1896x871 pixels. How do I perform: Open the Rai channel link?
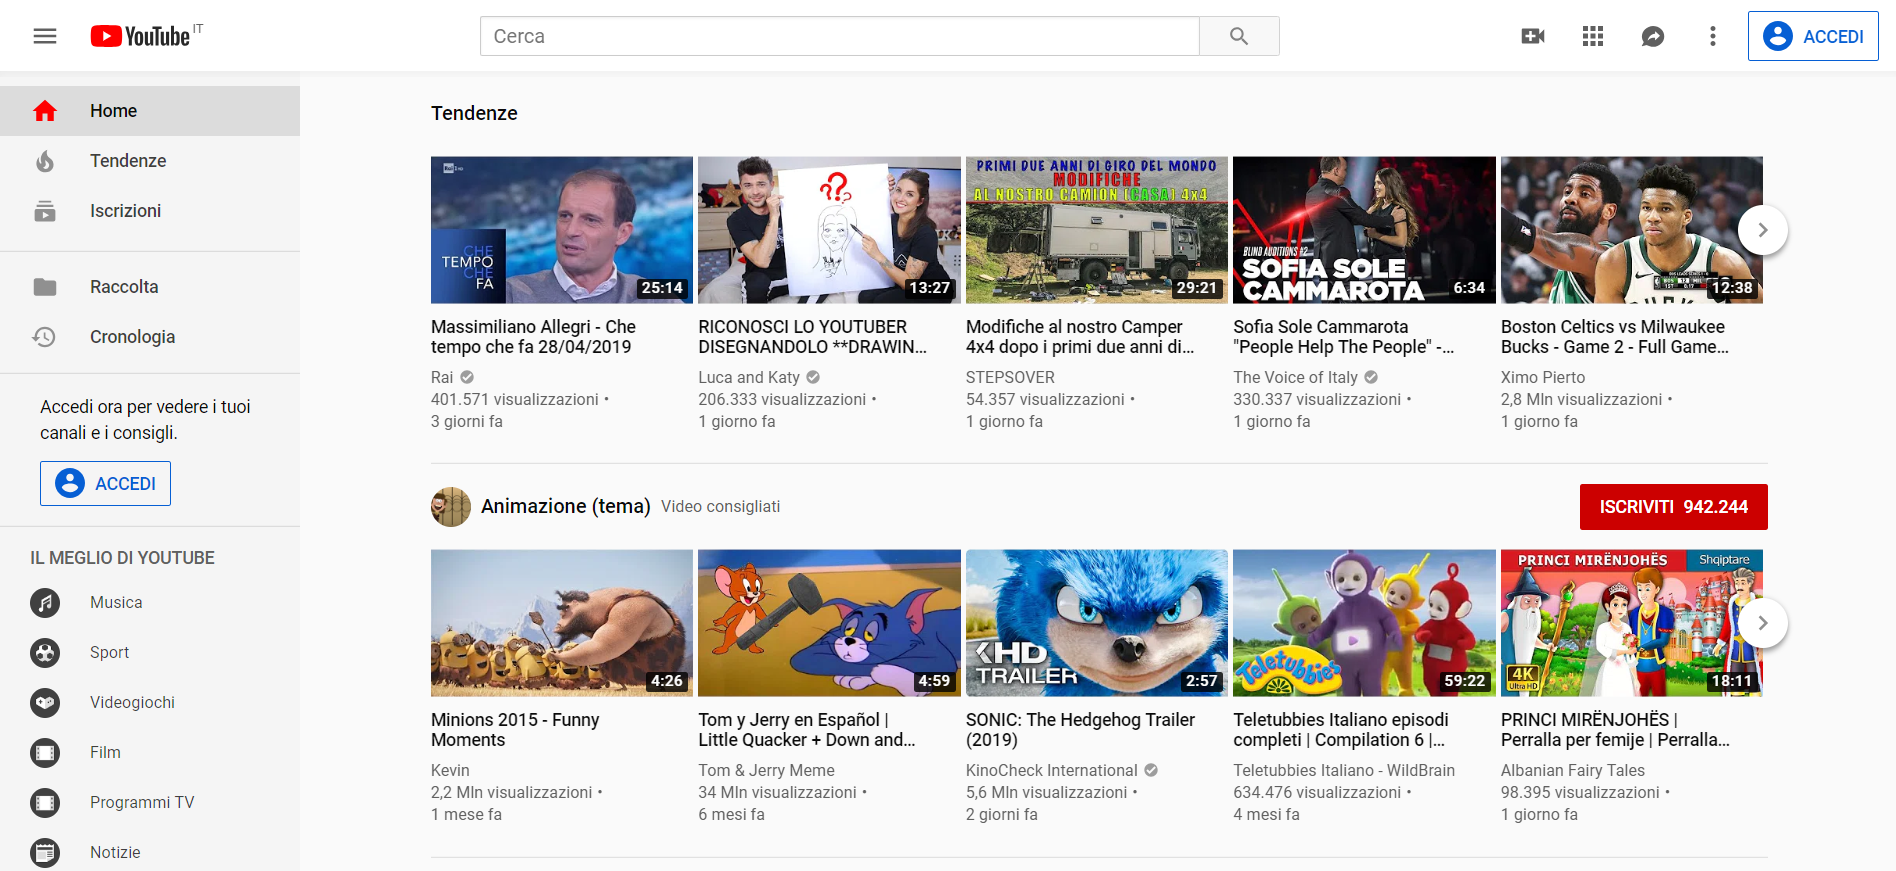442,377
